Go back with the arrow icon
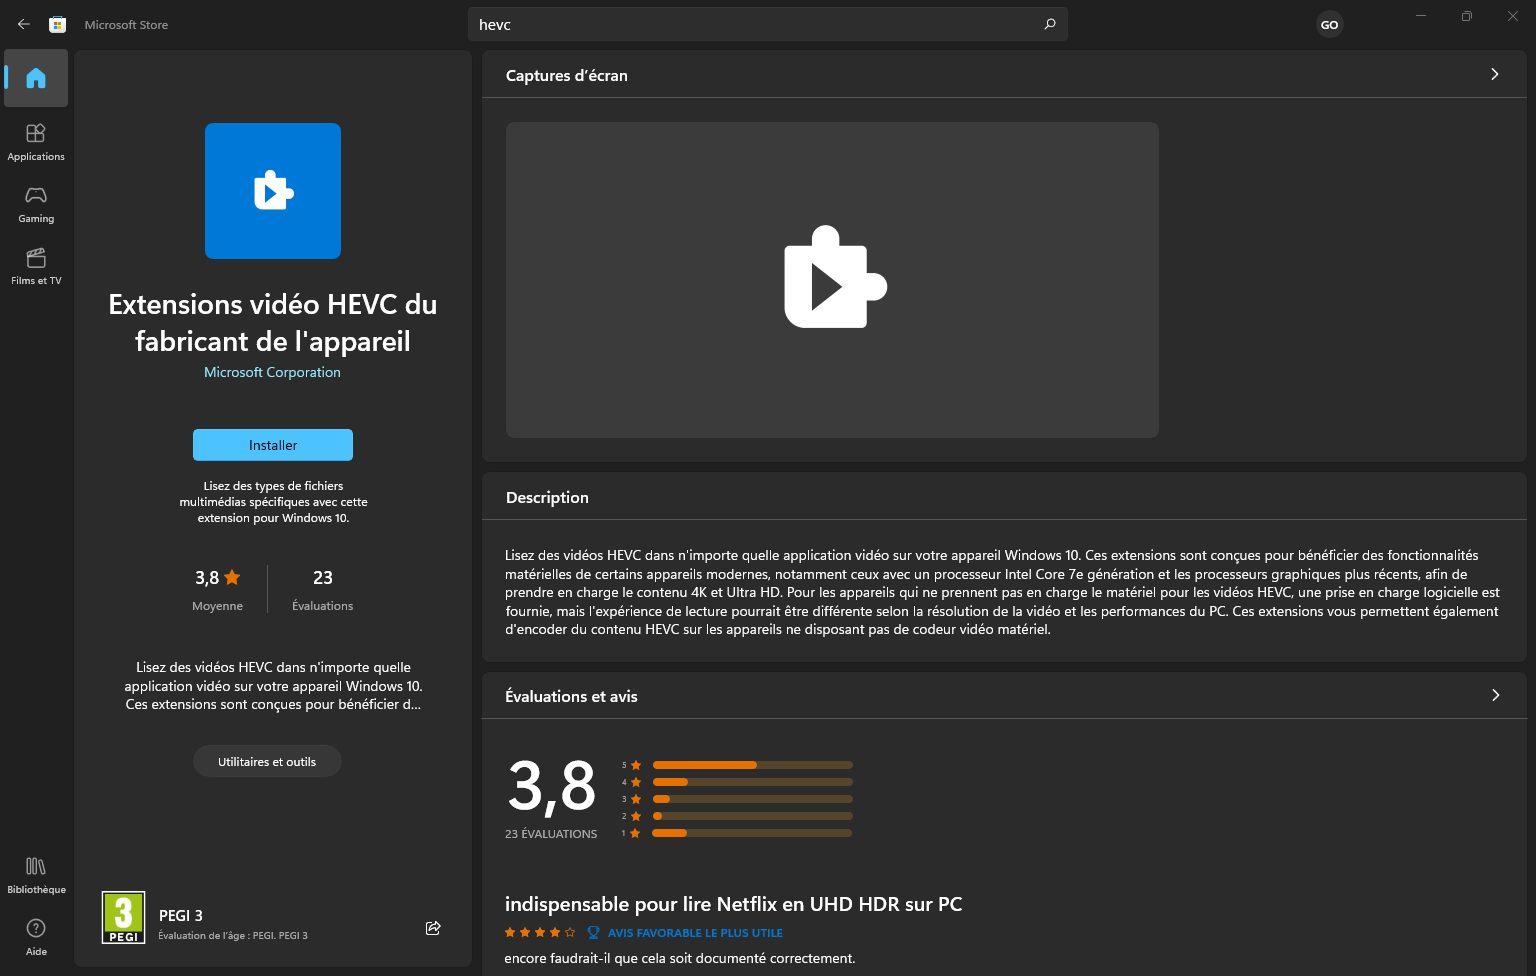This screenshot has width=1536, height=976. tap(24, 24)
